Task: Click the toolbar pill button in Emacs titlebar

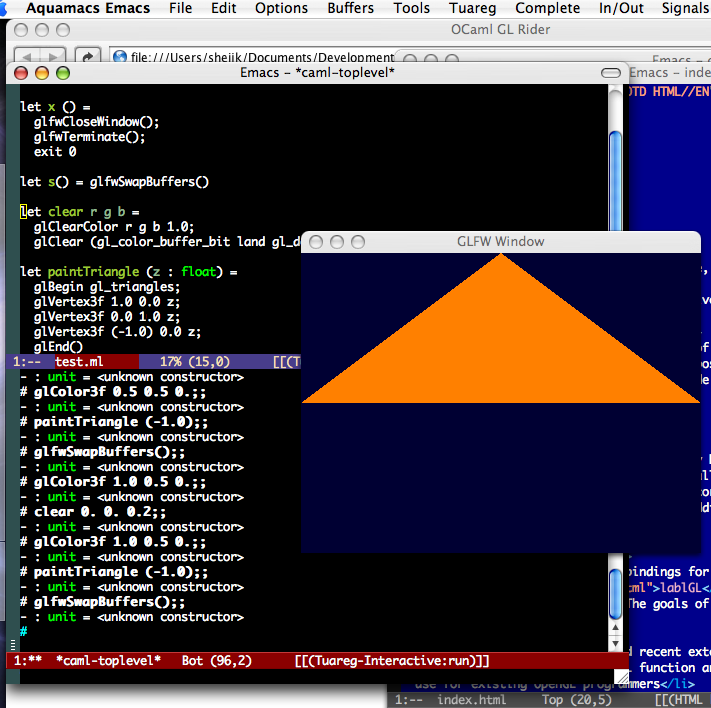Action: click(x=610, y=73)
